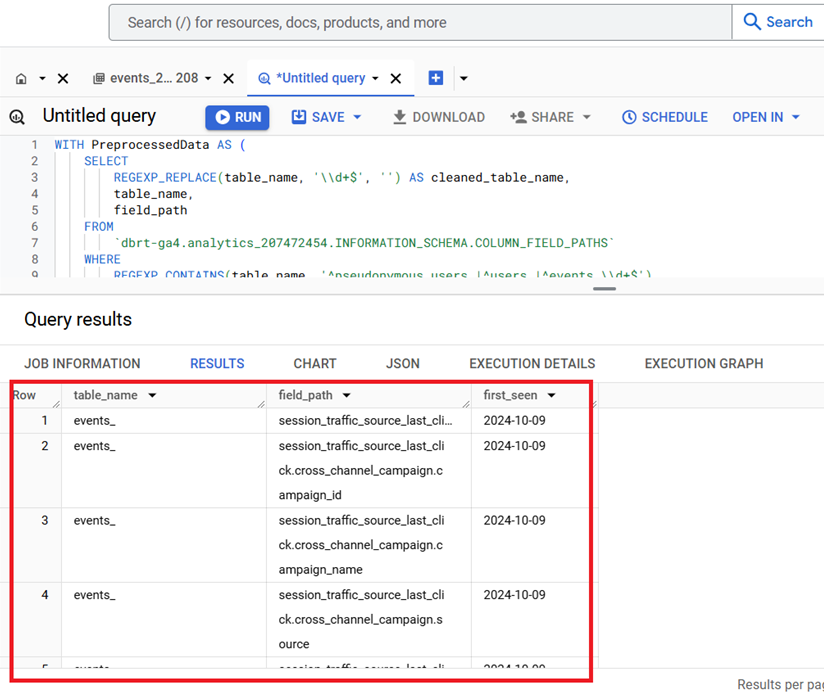Open the JOB INFORMATION tab
824x695 pixels.
[x=83, y=364]
